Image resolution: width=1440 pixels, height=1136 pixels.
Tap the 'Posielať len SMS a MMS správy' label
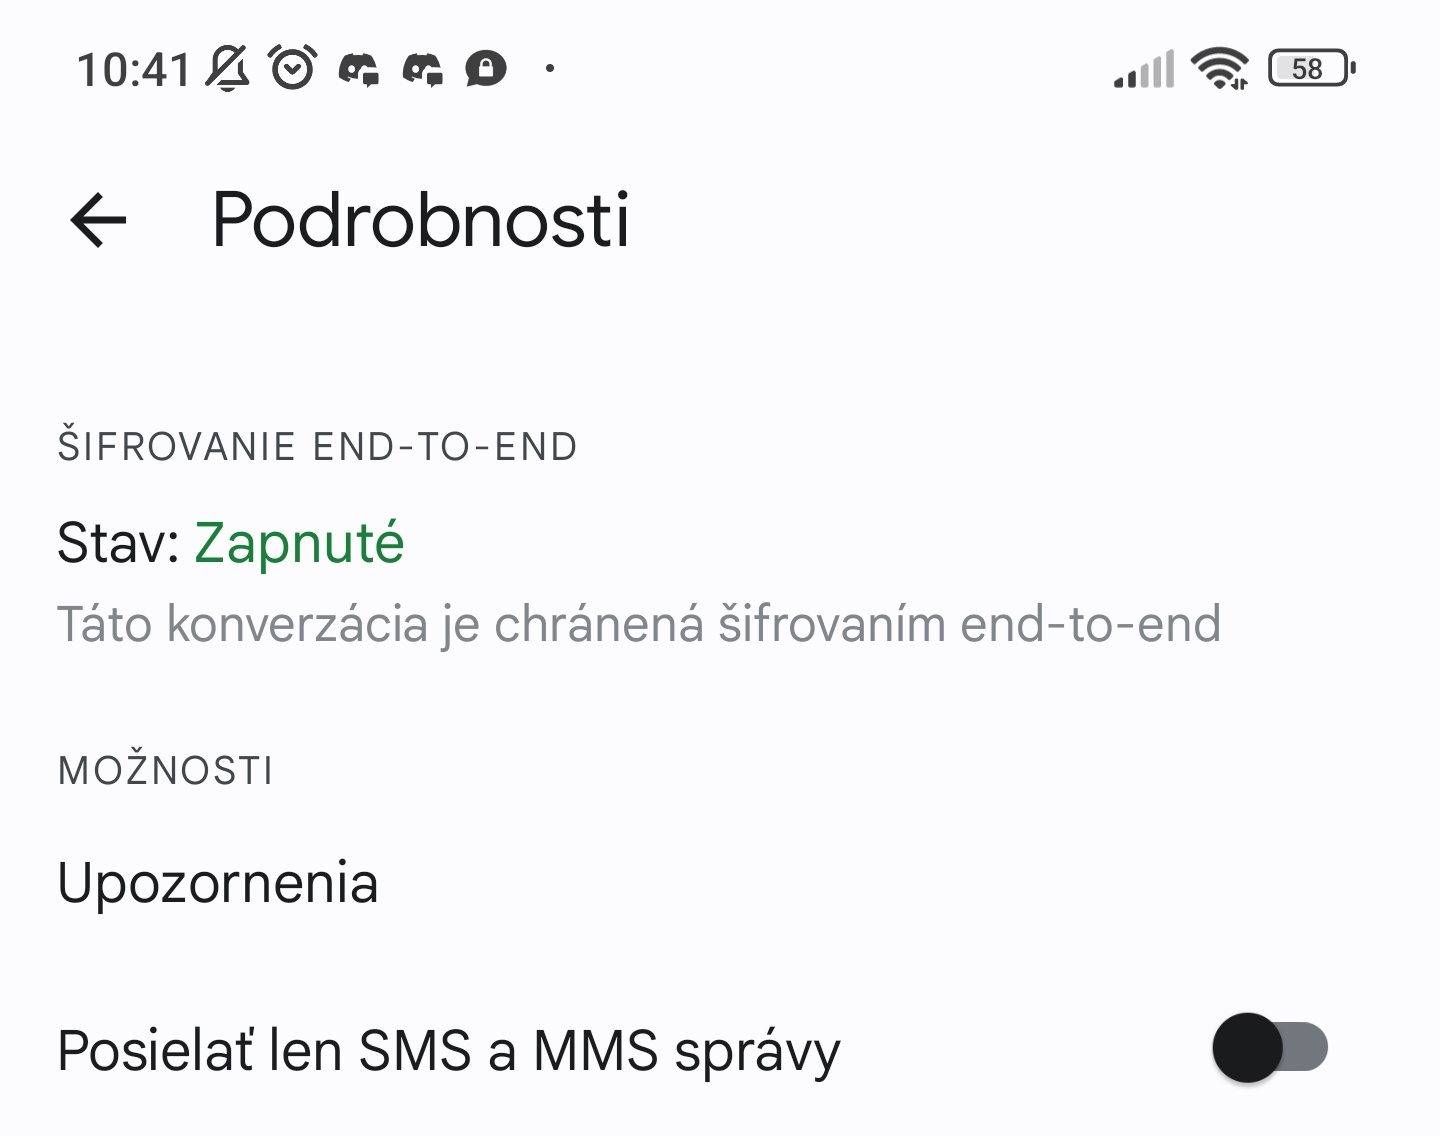pyautogui.click(x=449, y=1051)
